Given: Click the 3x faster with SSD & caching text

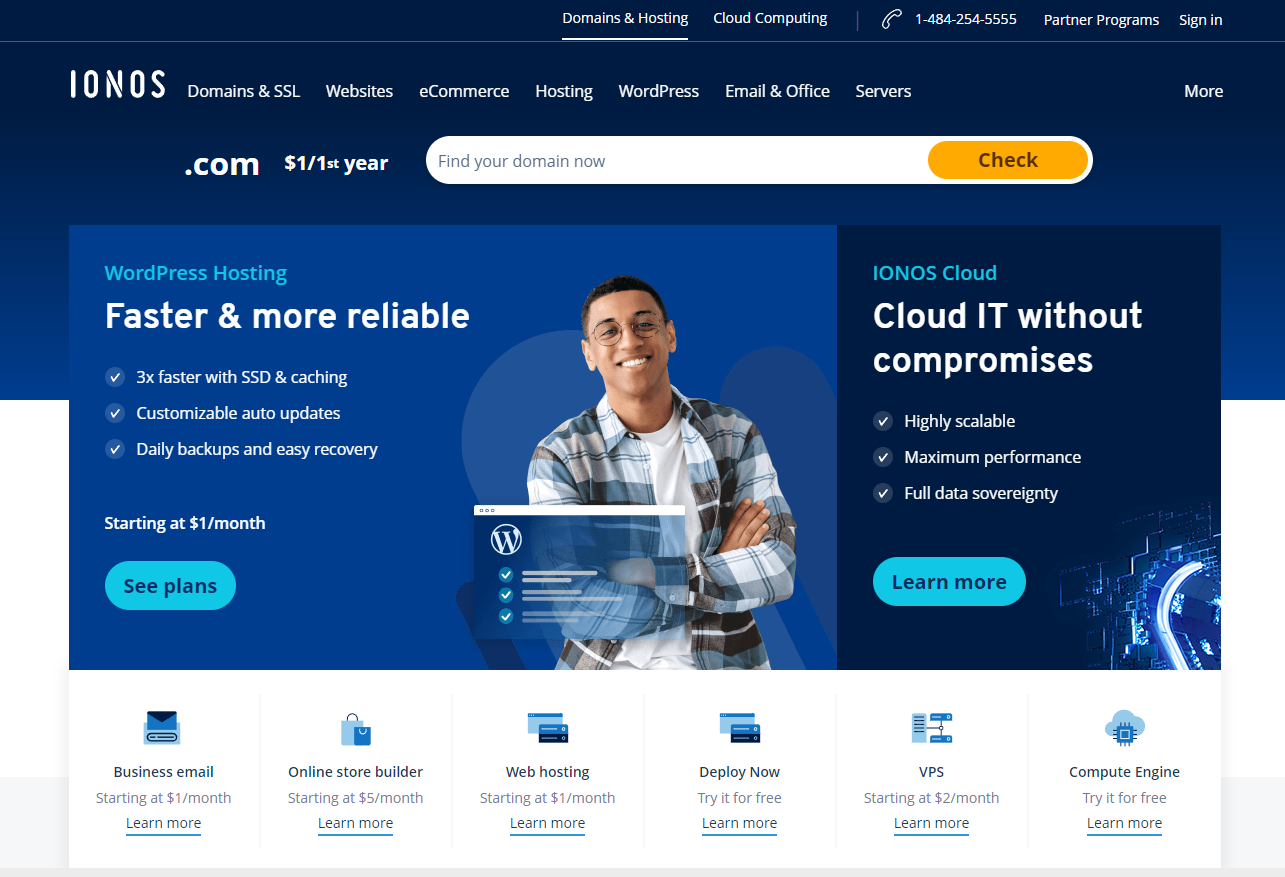Looking at the screenshot, I should [x=242, y=377].
